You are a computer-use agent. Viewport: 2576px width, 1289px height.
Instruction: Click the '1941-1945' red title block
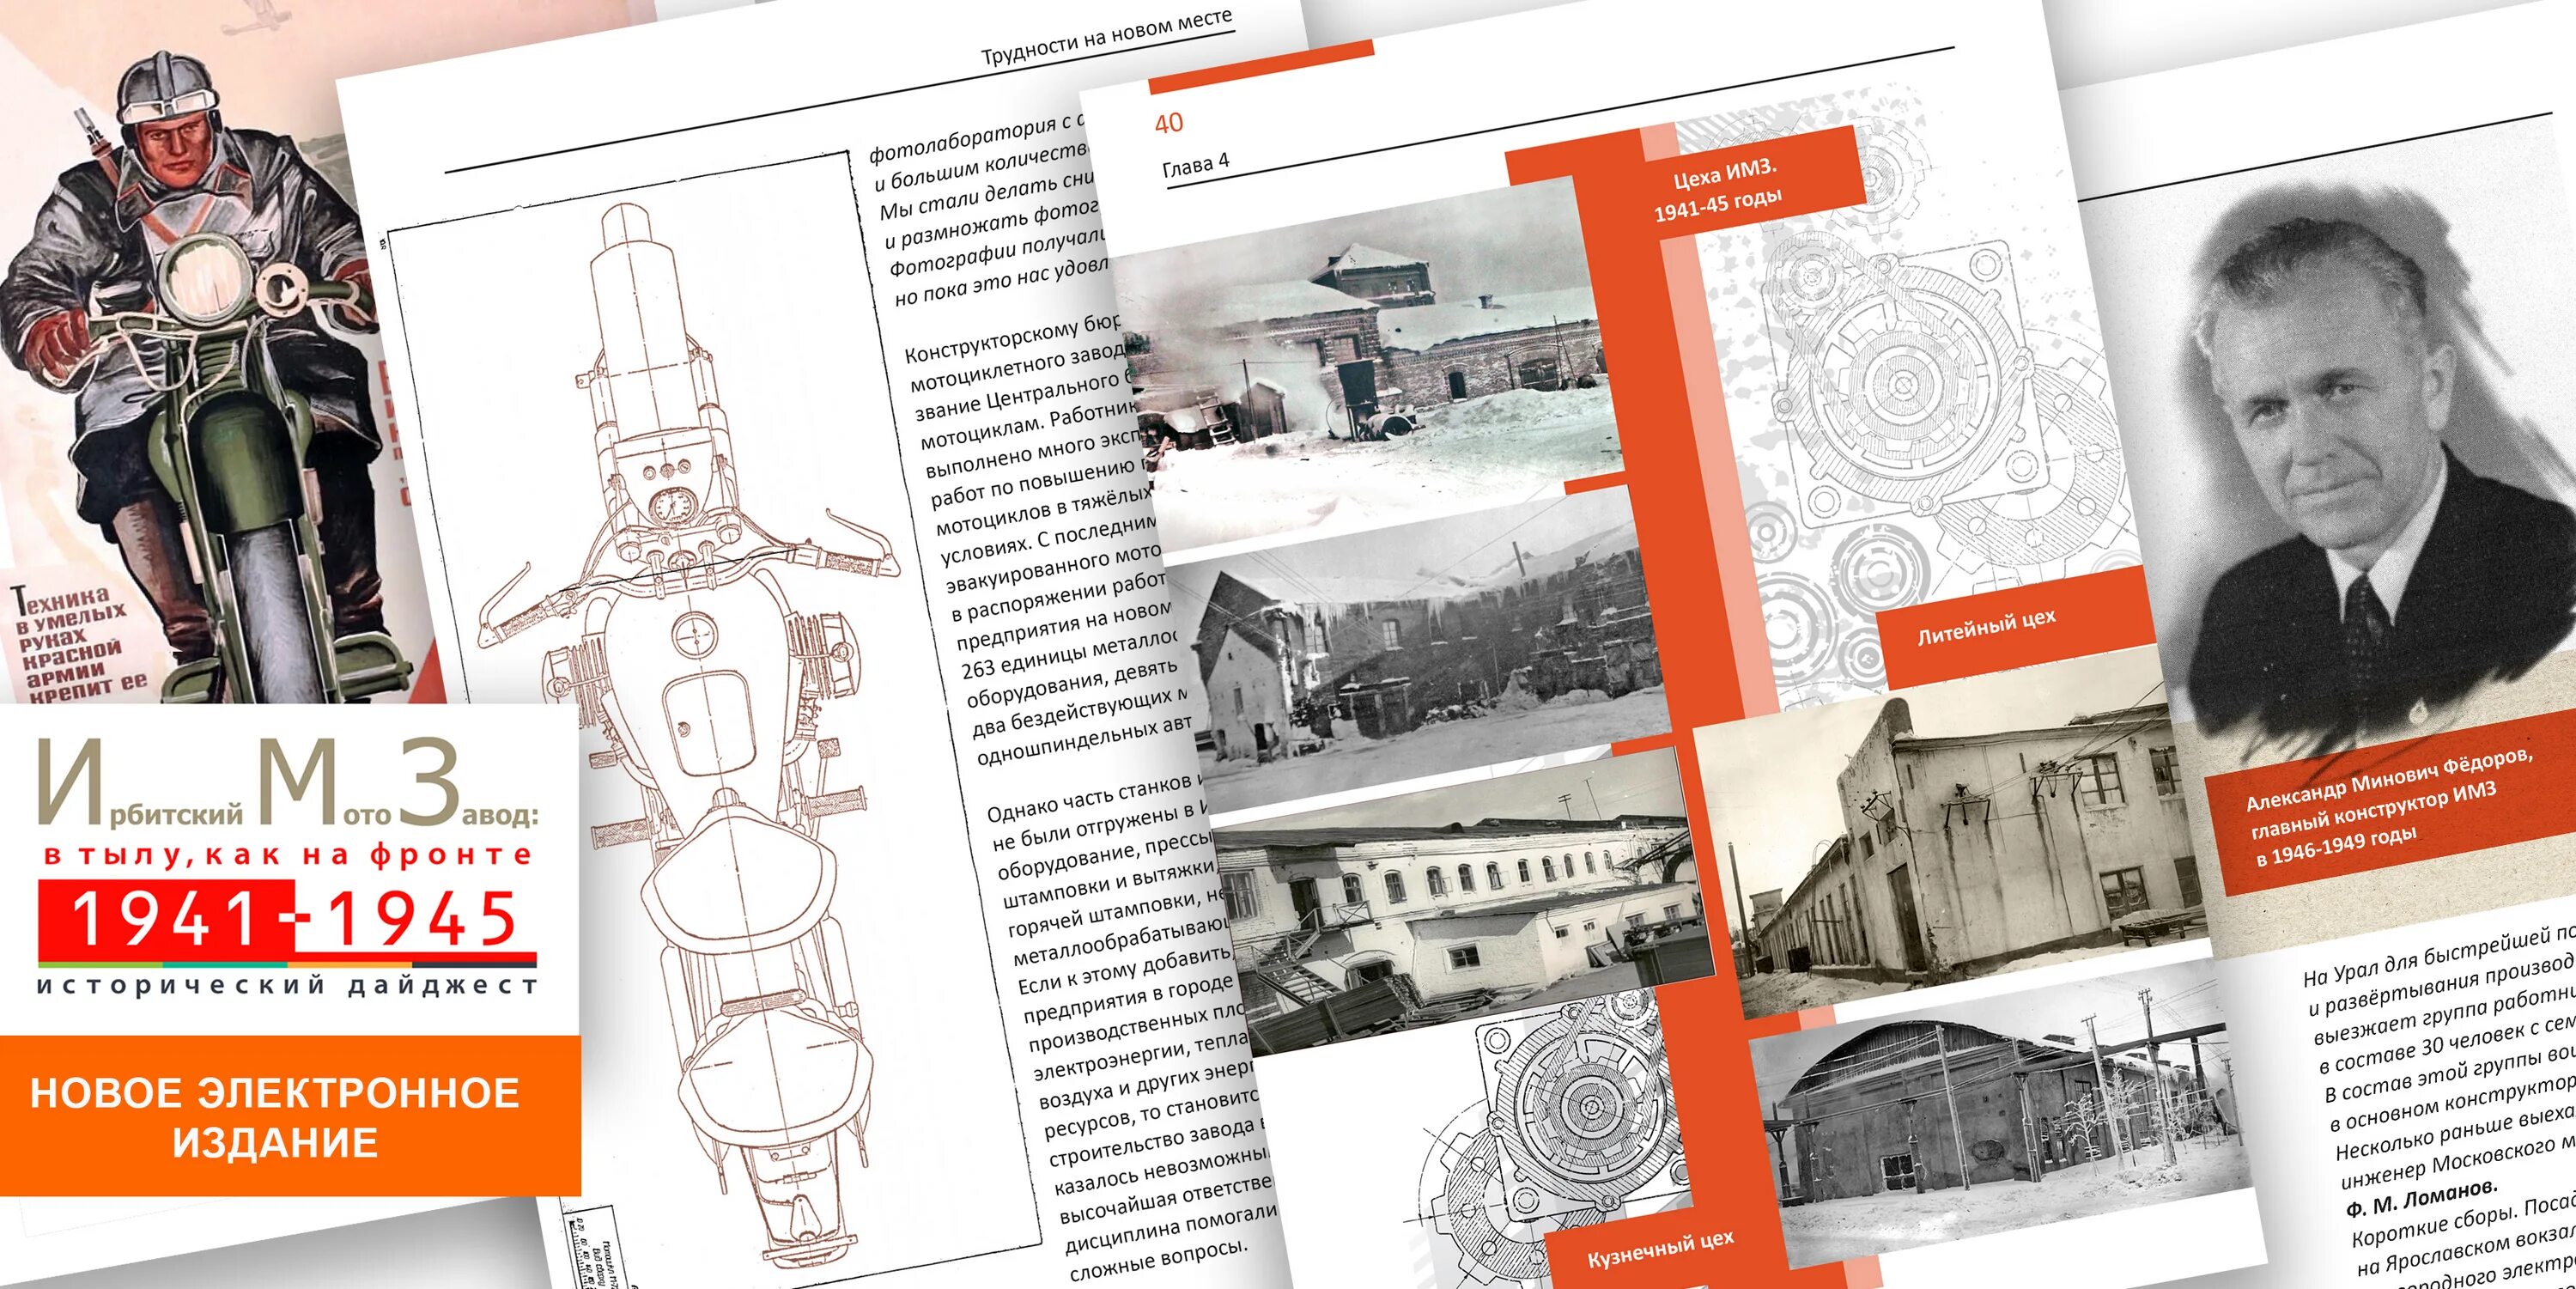click(288, 921)
